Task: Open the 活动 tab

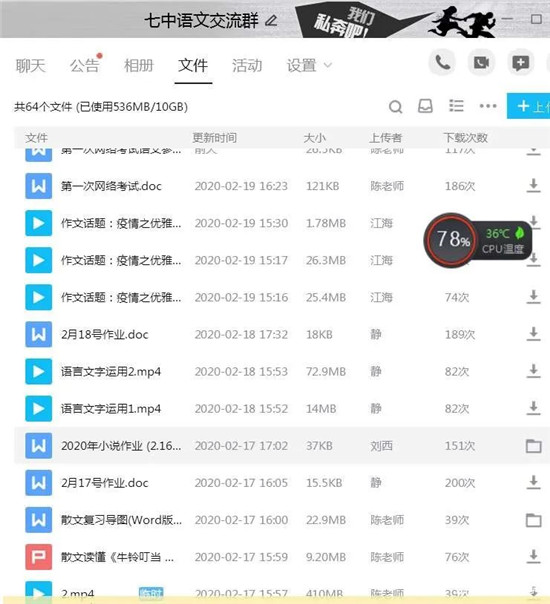Action: pos(247,65)
